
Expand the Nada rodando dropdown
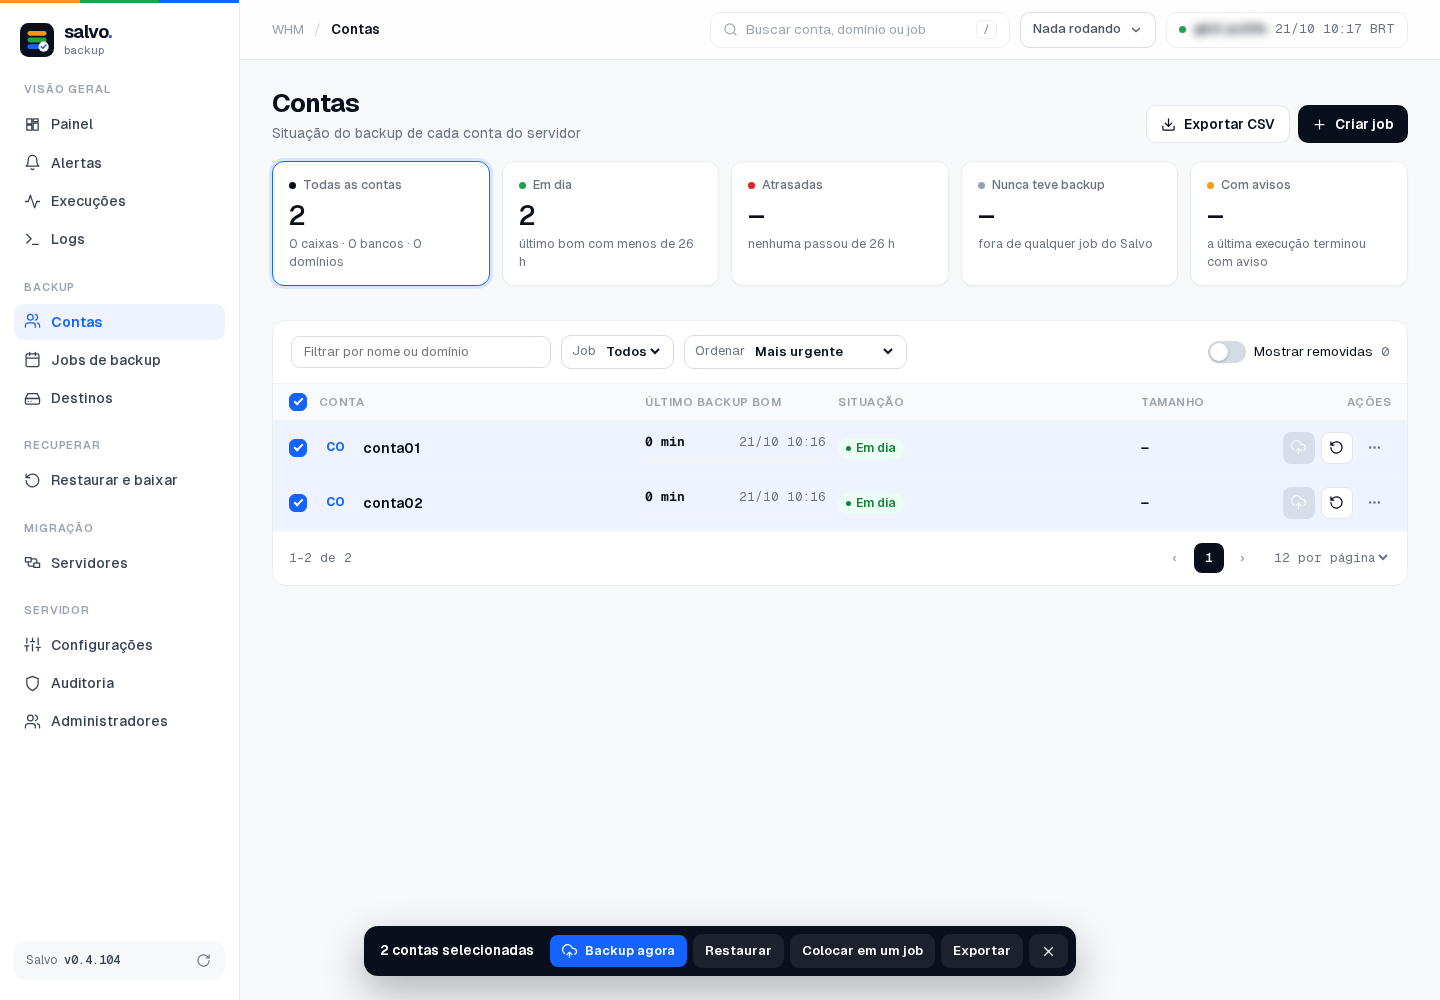click(x=1087, y=30)
